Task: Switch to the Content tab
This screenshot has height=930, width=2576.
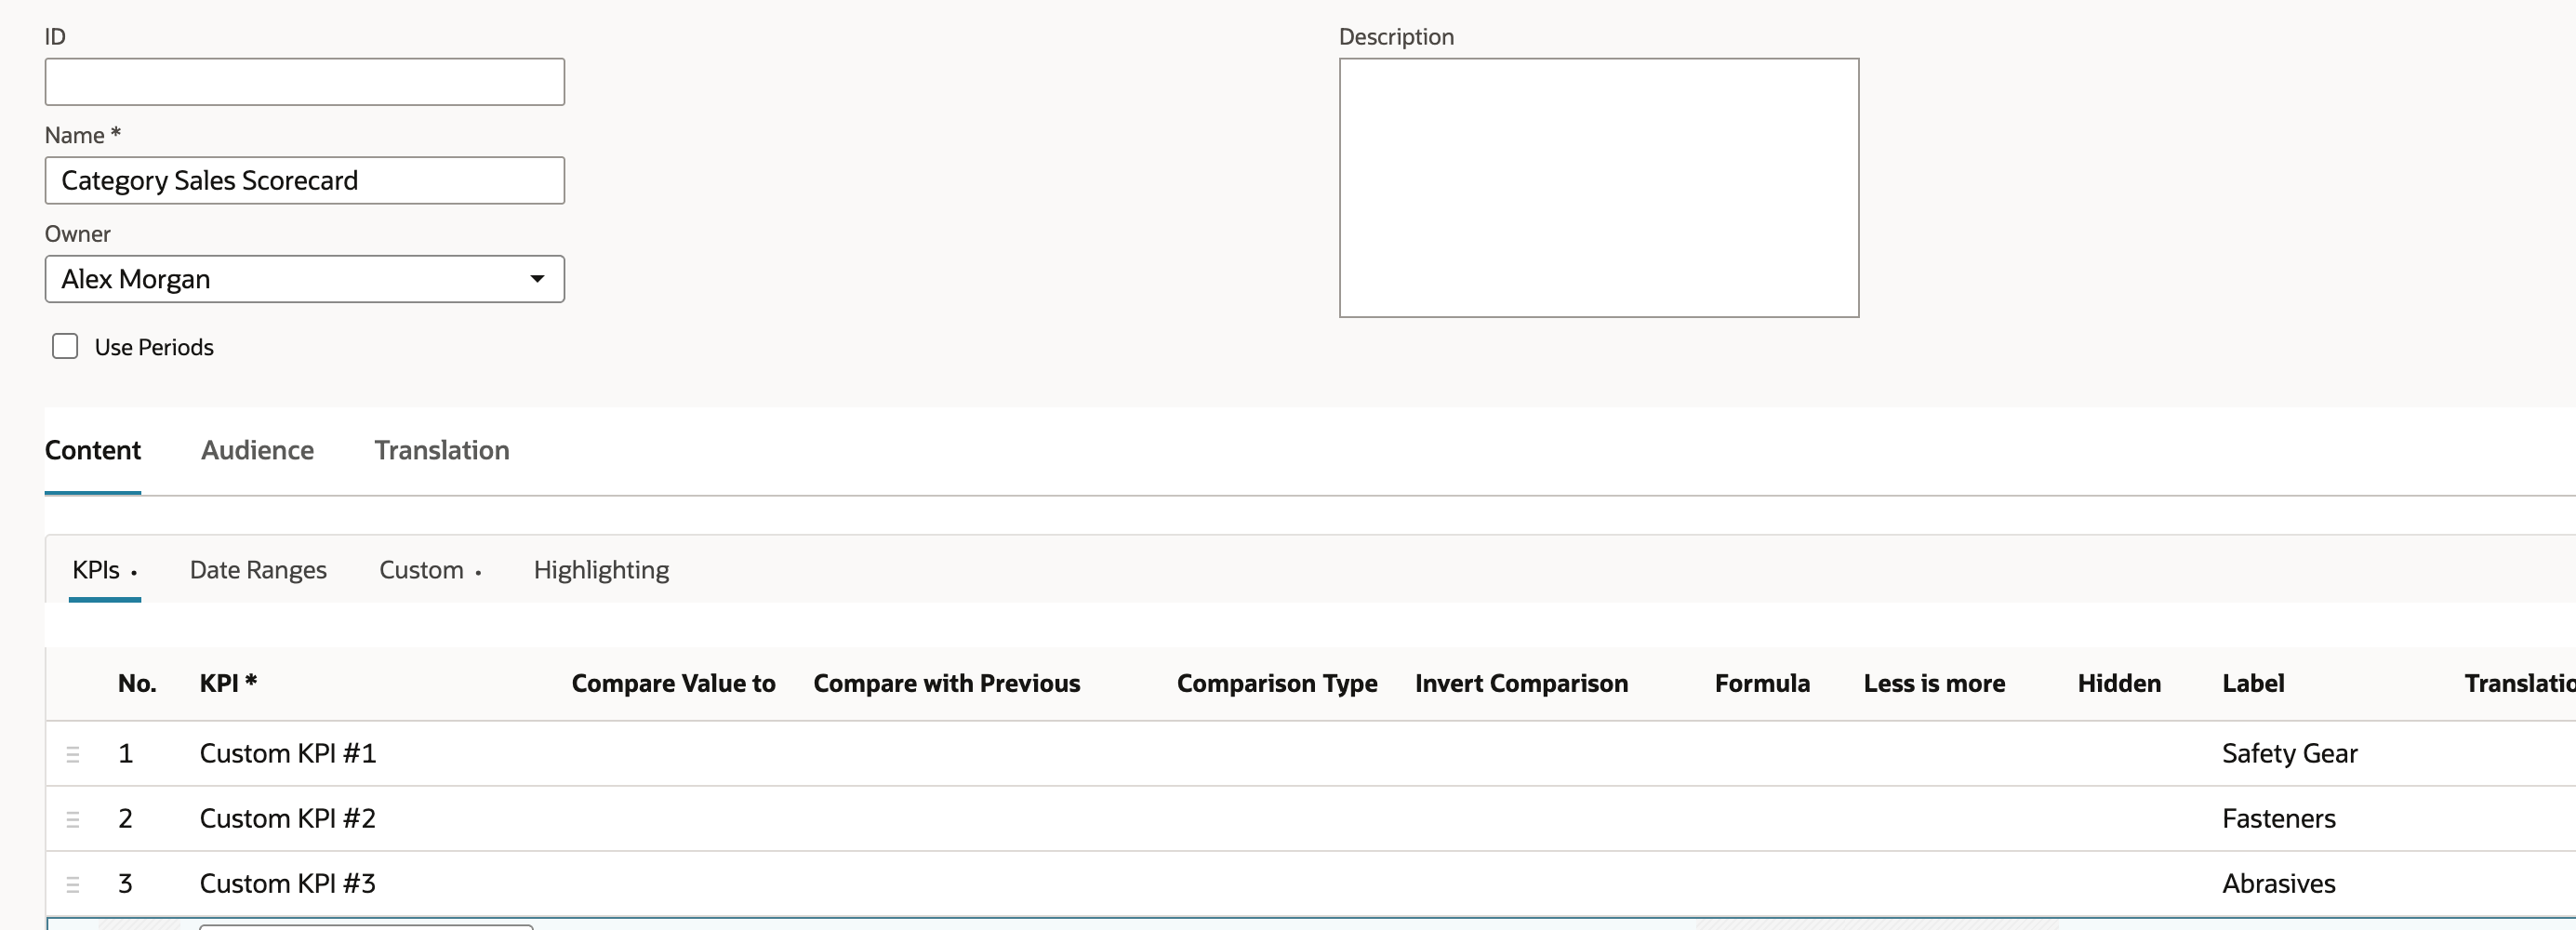Action: click(x=93, y=450)
